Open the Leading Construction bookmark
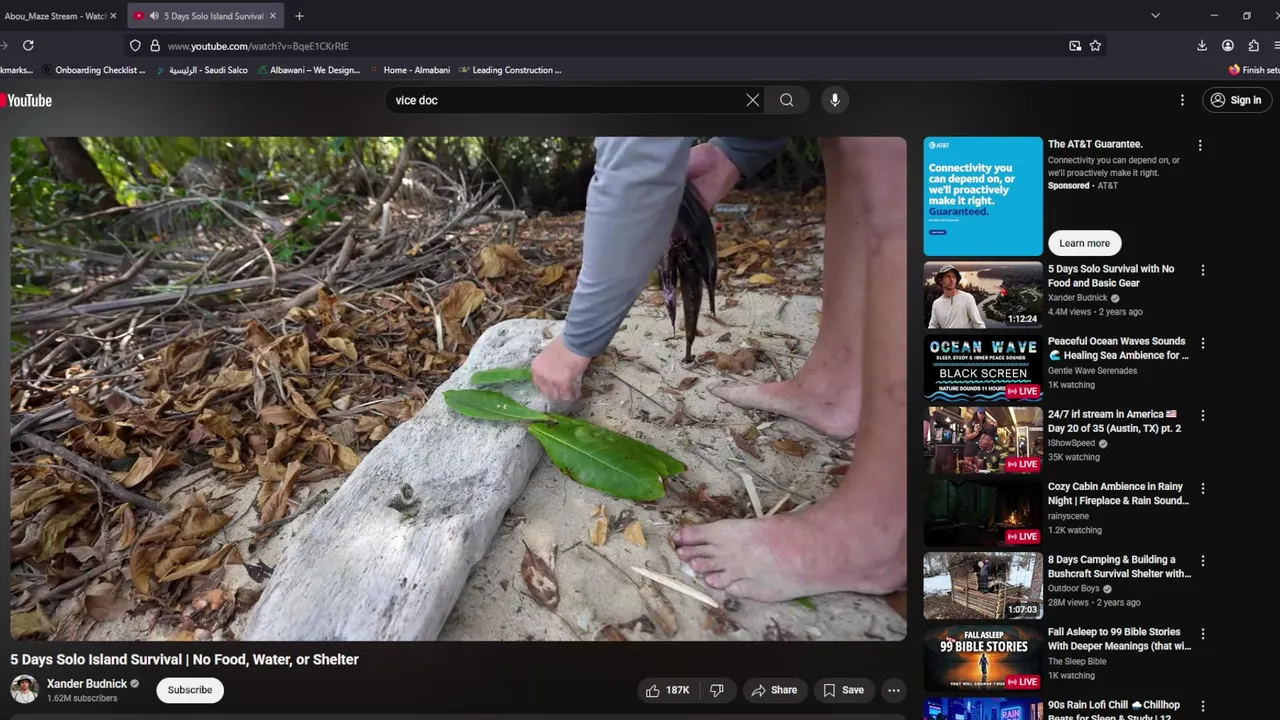This screenshot has width=1280, height=720. point(510,70)
